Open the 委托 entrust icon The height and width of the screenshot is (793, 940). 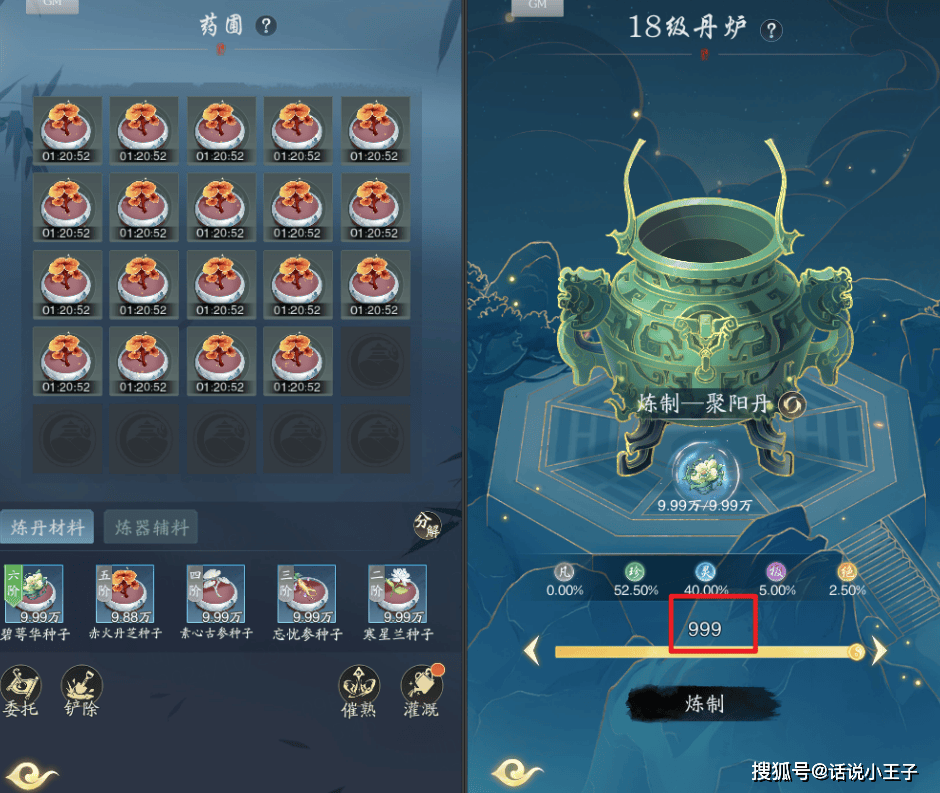[21, 691]
